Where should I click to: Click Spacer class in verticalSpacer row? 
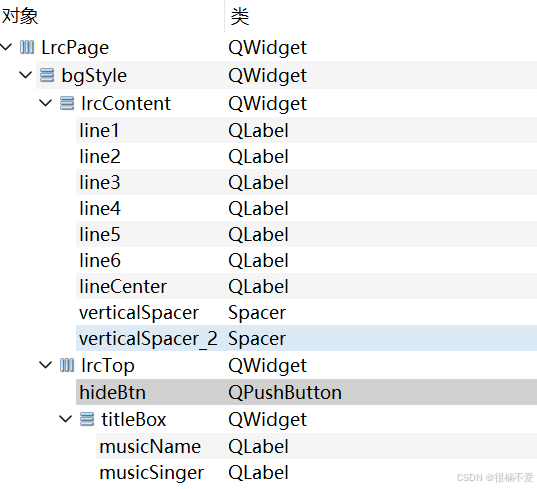257,313
